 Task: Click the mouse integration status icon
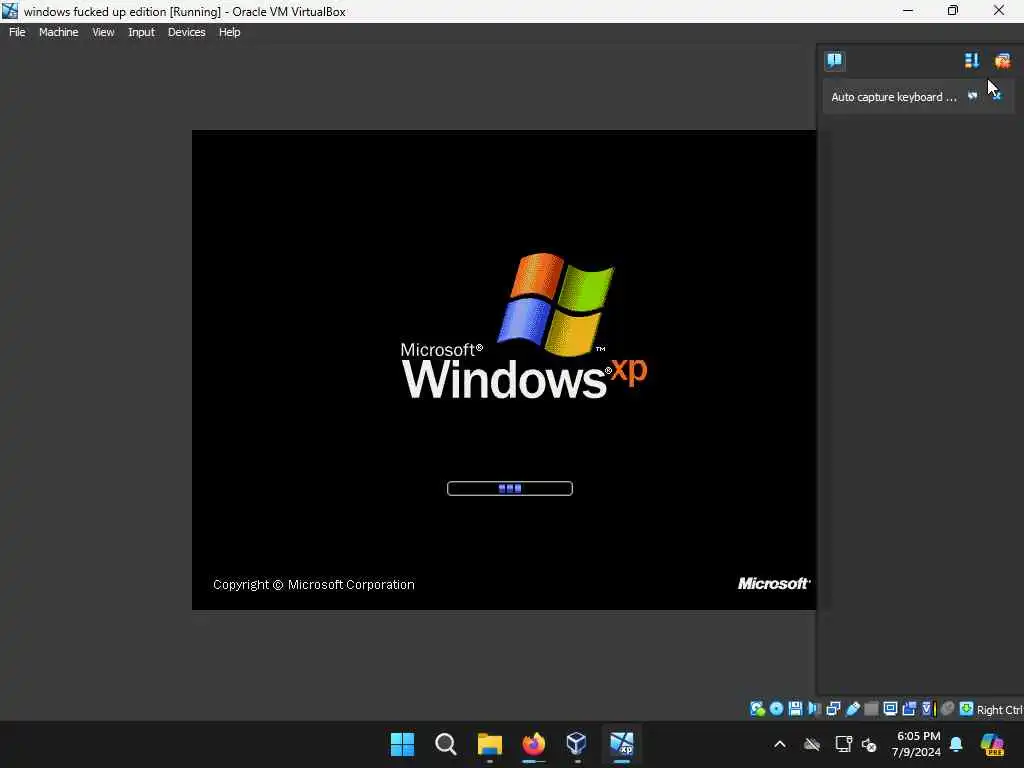[x=948, y=709]
